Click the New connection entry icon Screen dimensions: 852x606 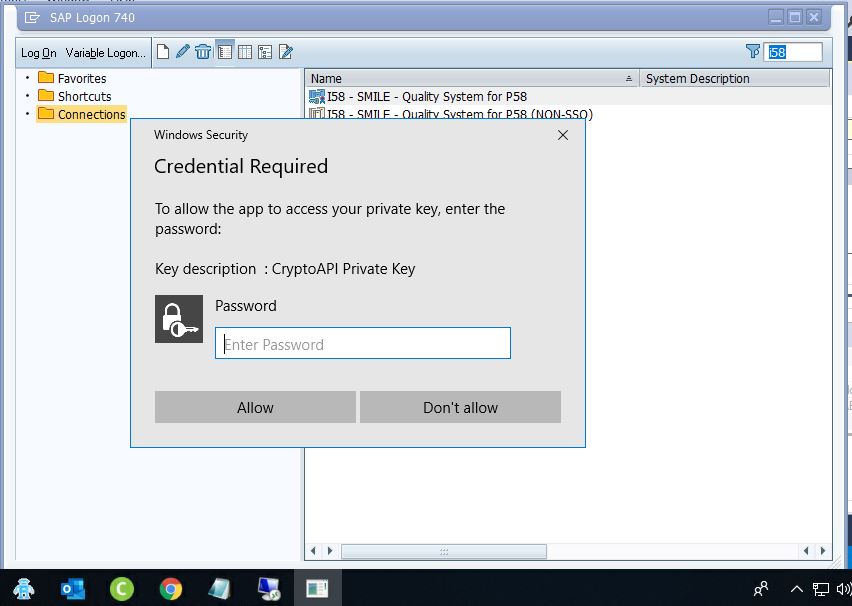[162, 52]
